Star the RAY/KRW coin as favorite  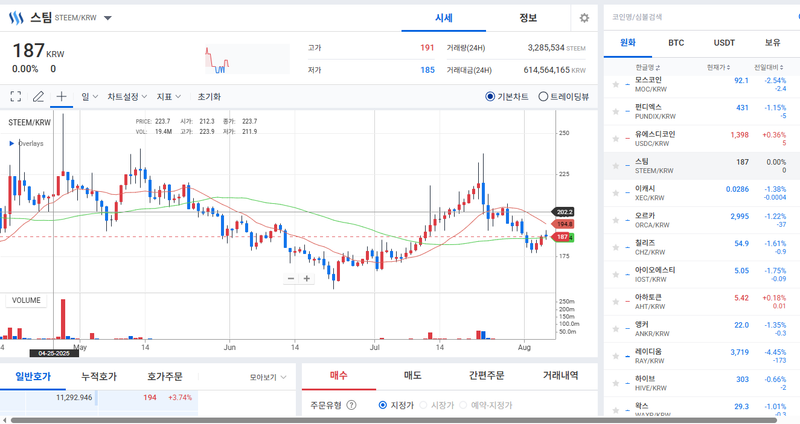[x=616, y=356]
